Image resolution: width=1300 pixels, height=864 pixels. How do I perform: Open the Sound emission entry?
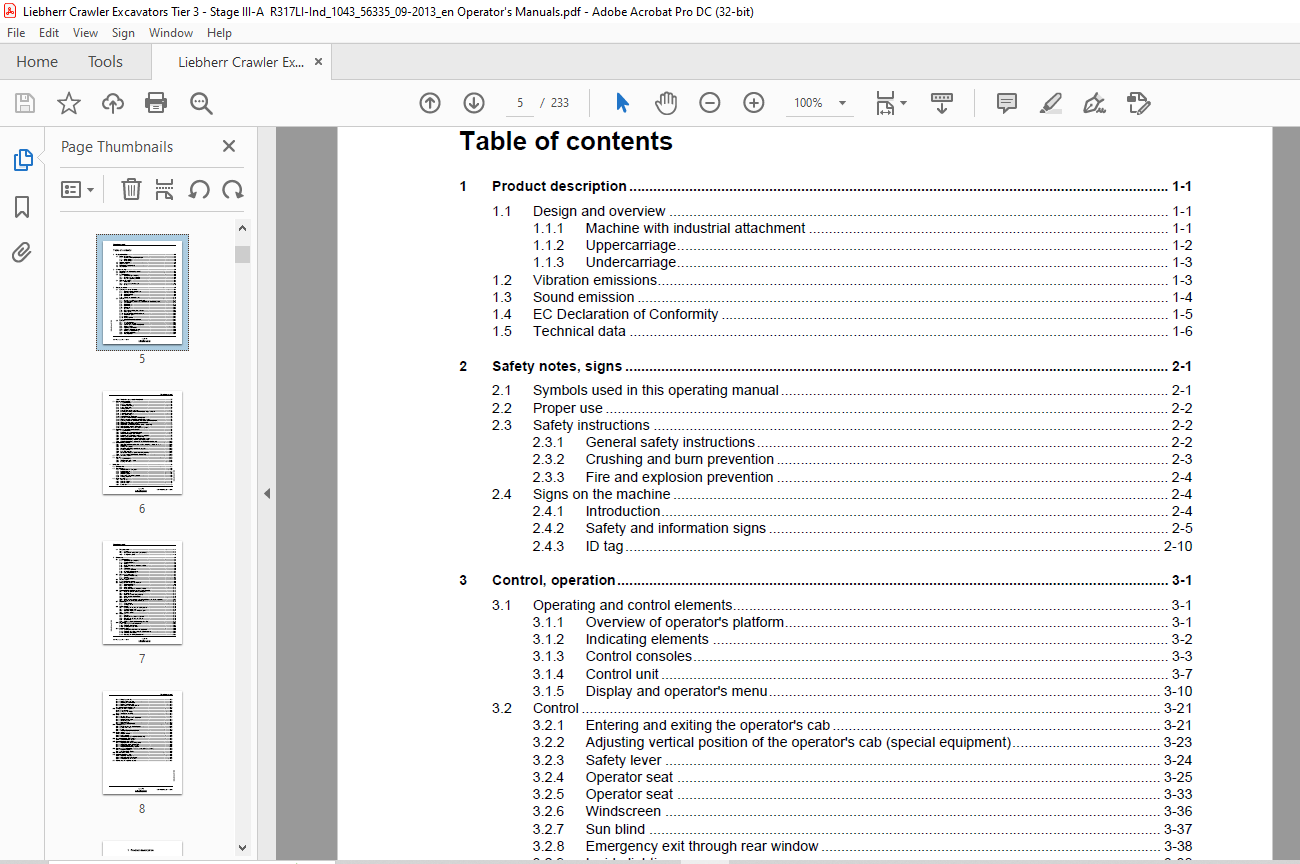842,297
